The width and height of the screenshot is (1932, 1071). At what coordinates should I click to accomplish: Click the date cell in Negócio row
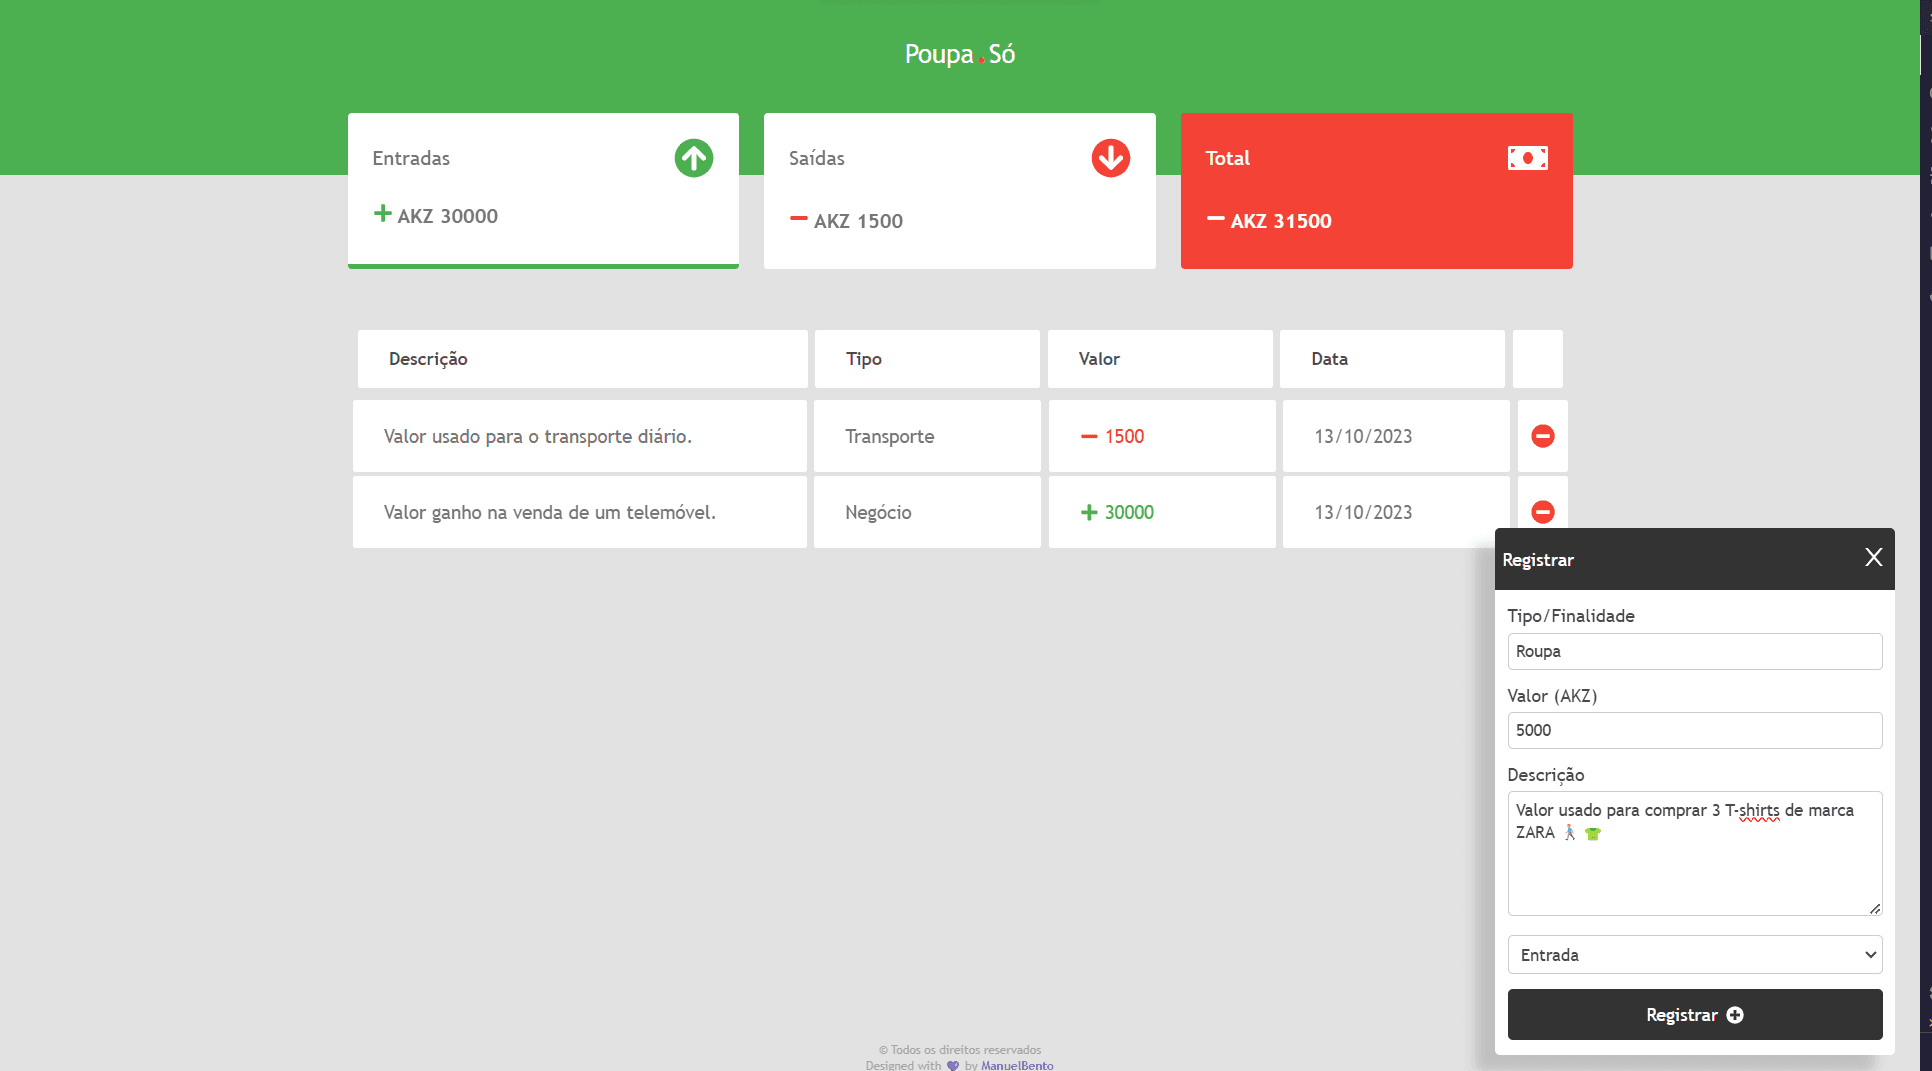[1396, 512]
